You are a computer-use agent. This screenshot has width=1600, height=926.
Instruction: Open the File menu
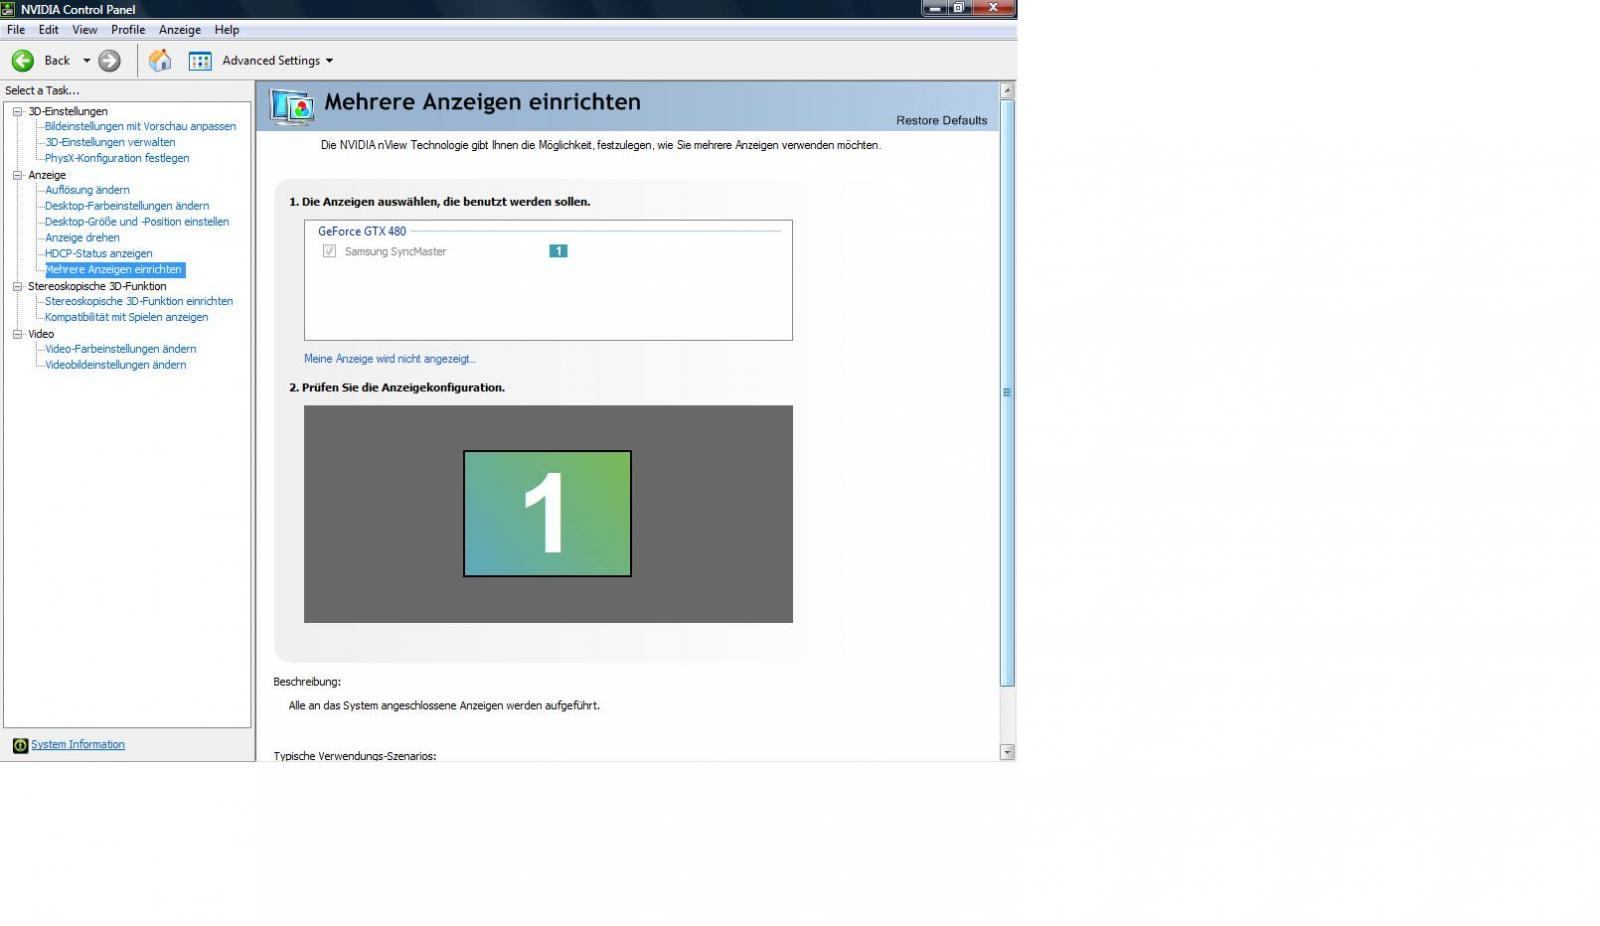16,30
